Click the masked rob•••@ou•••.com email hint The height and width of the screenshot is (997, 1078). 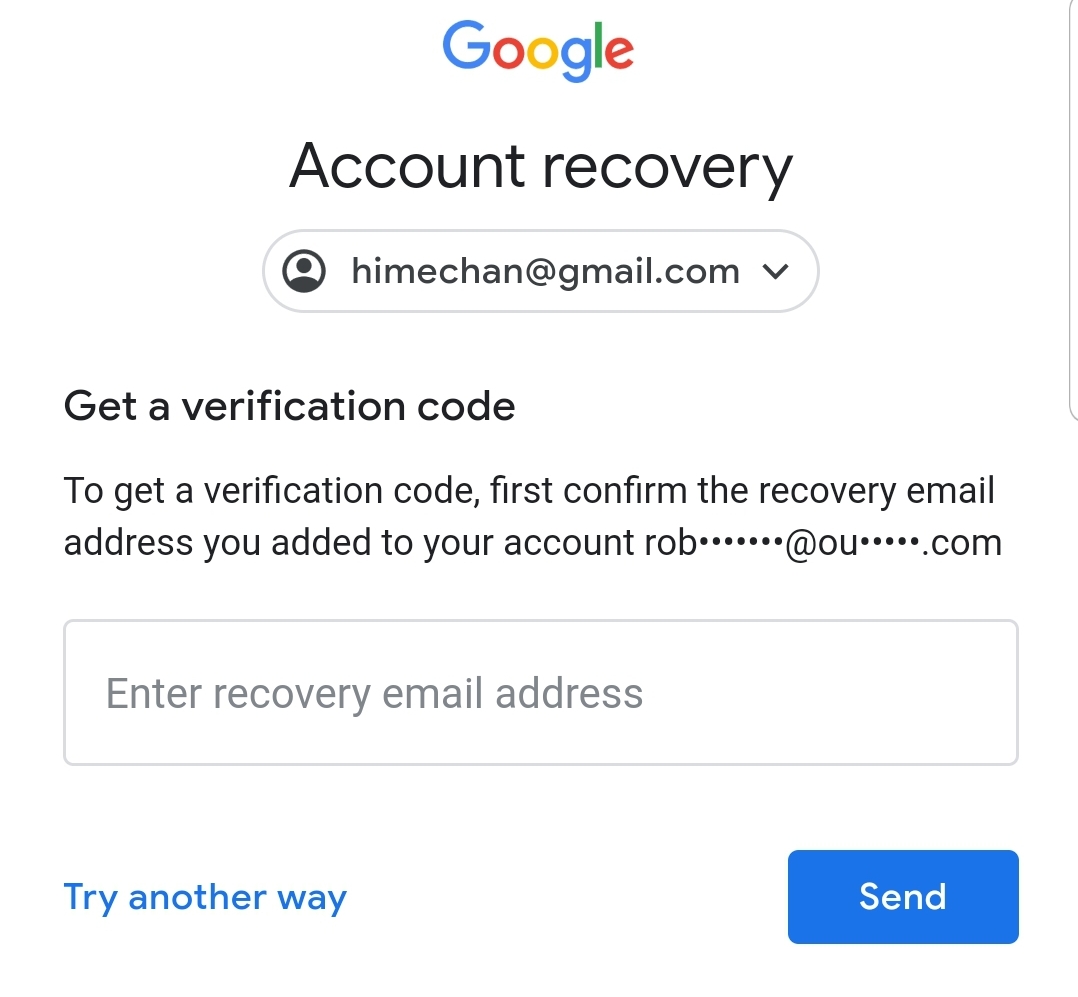823,543
